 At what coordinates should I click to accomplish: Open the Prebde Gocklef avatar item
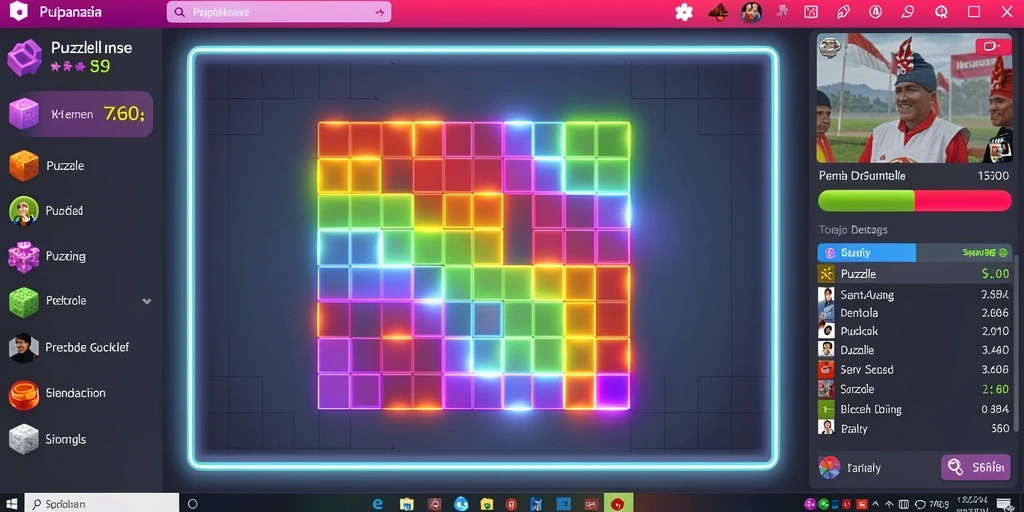[x=24, y=347]
